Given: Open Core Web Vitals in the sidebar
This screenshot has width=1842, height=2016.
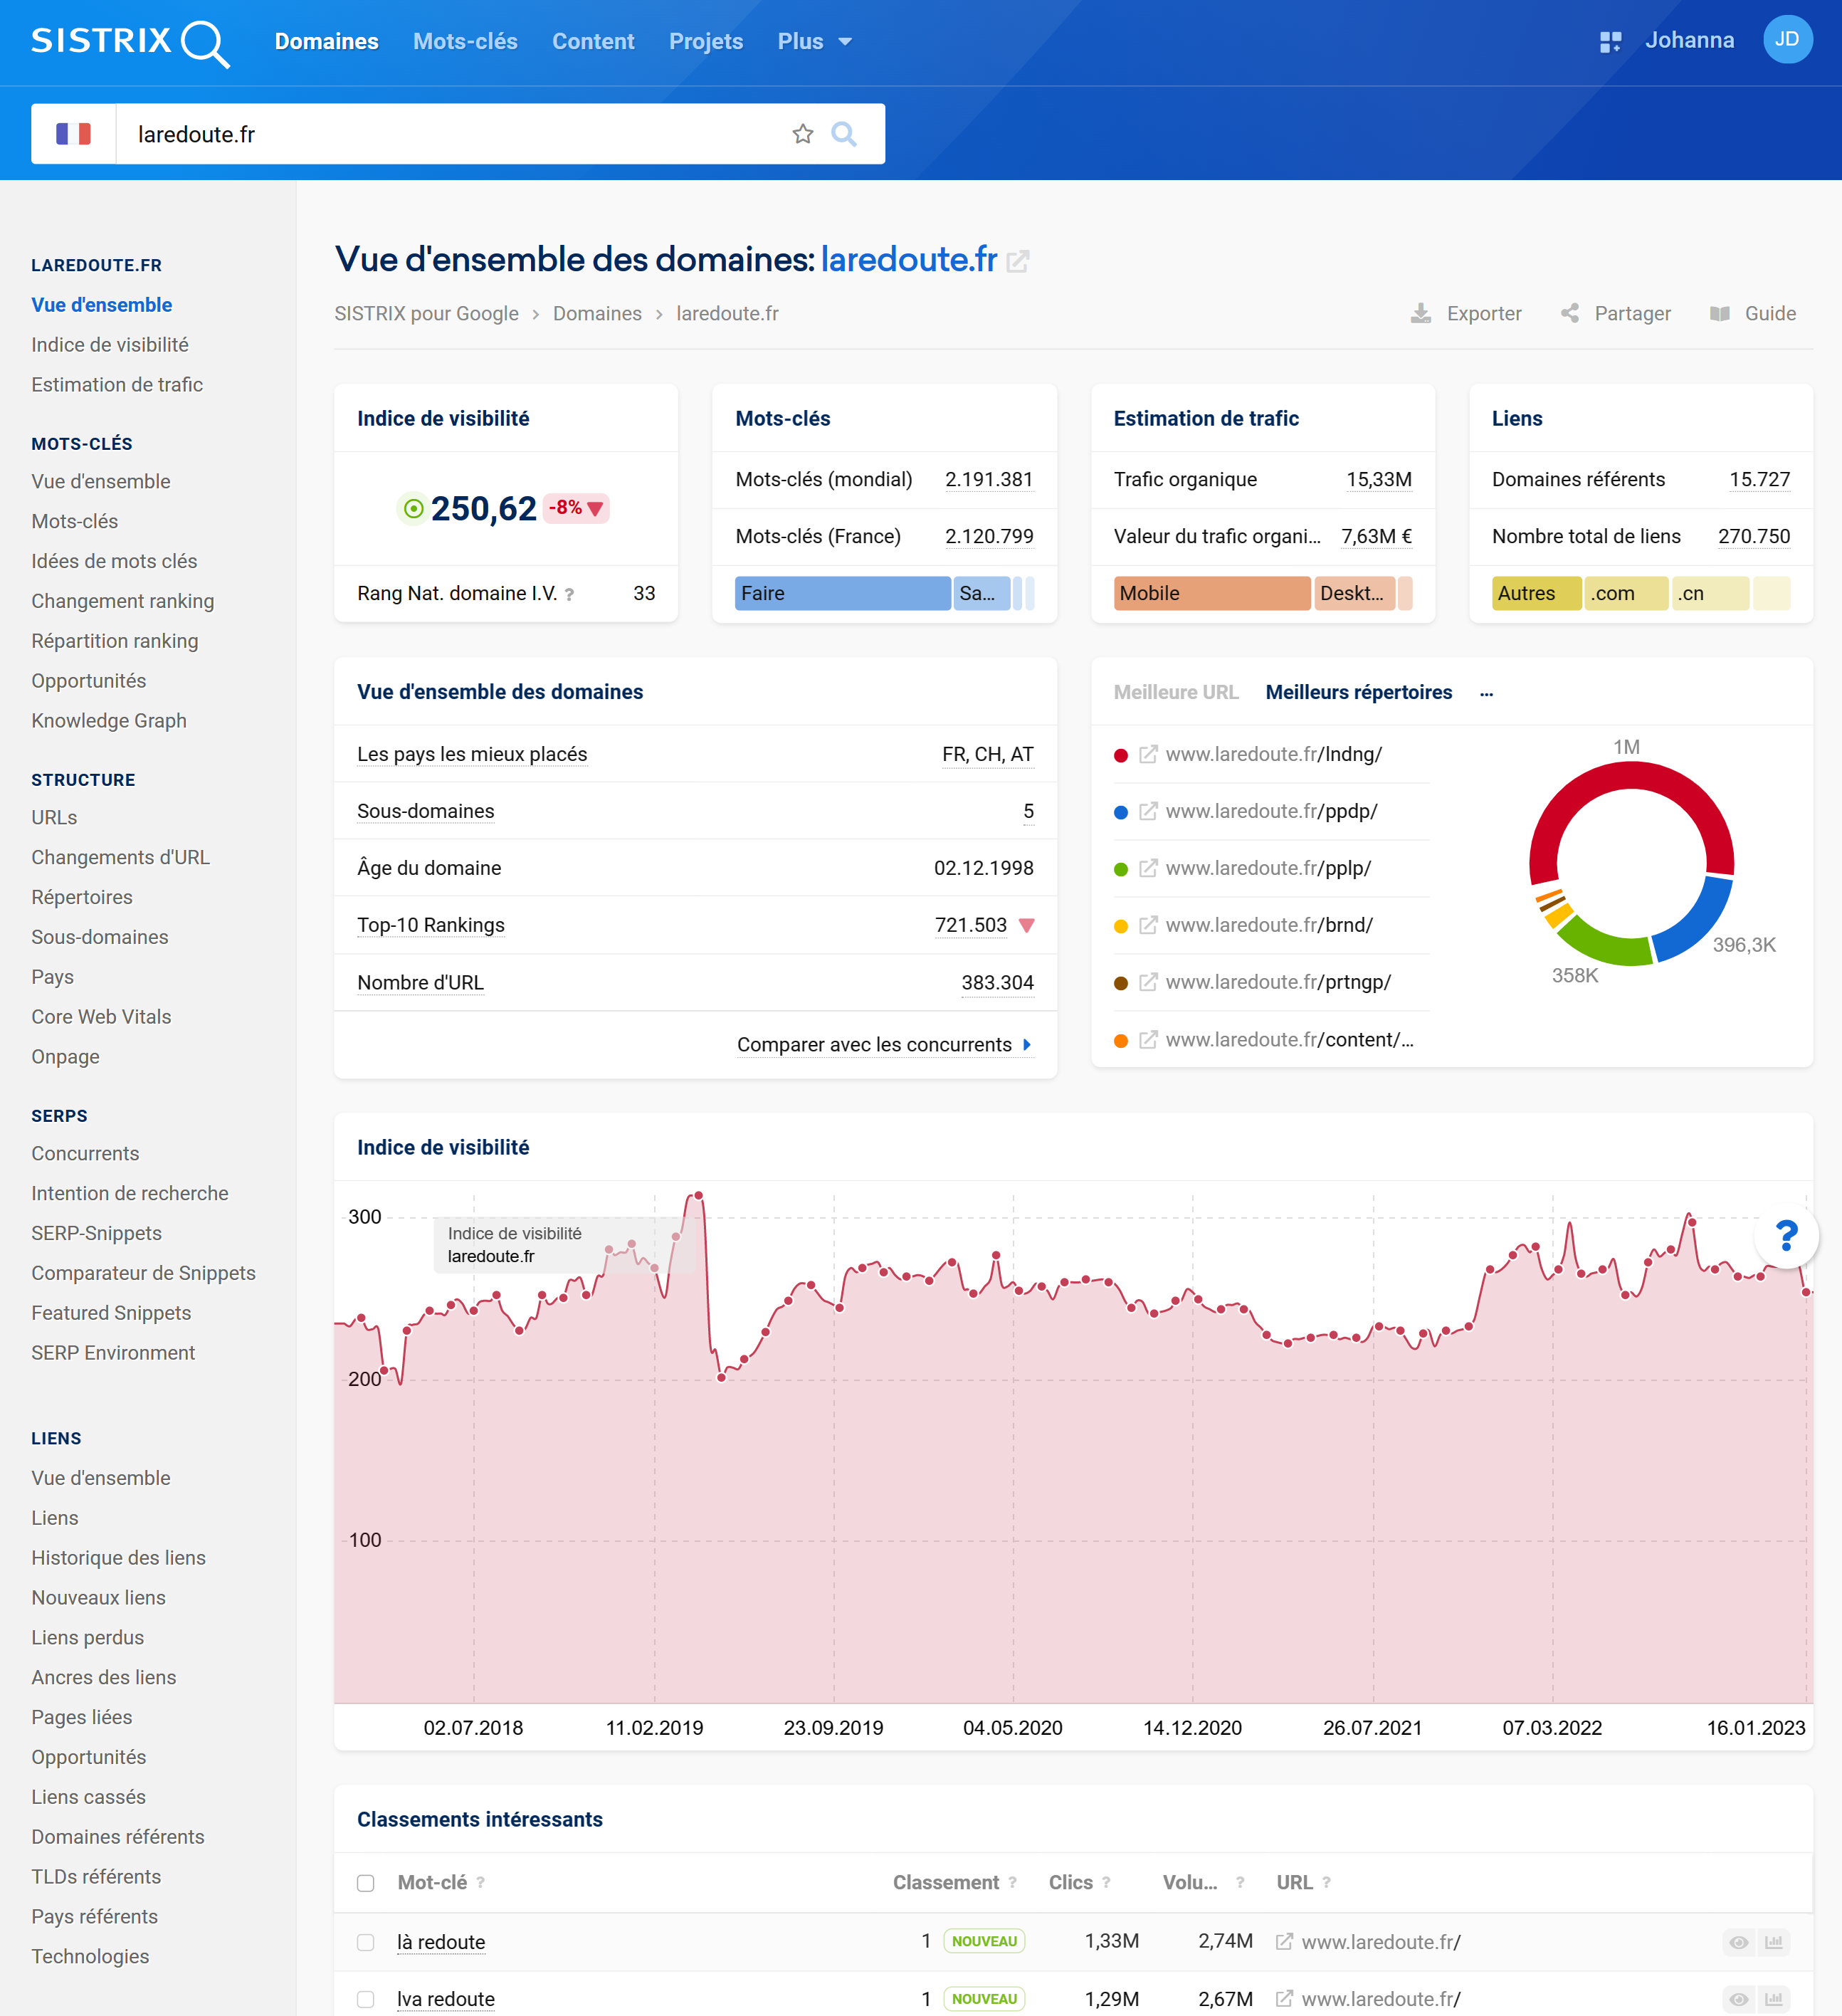Looking at the screenshot, I should click(101, 1017).
